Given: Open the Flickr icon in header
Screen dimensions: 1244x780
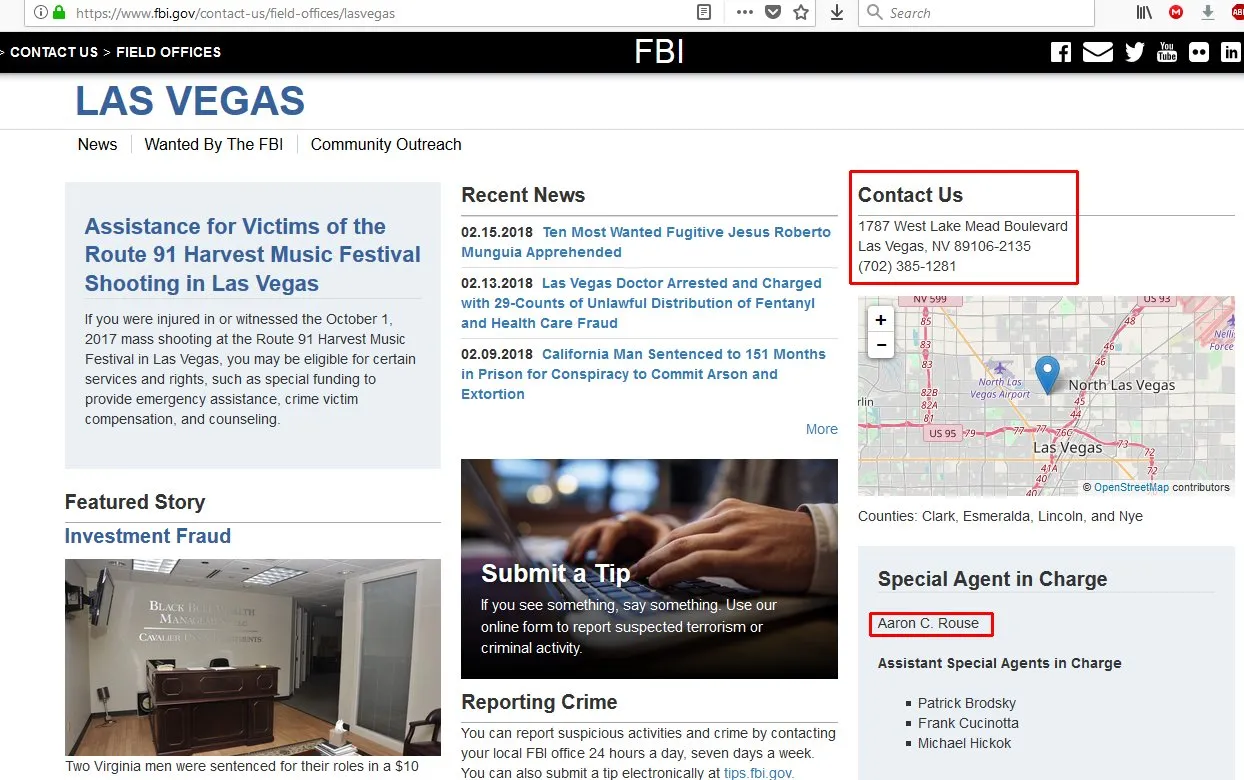Looking at the screenshot, I should coord(1199,52).
